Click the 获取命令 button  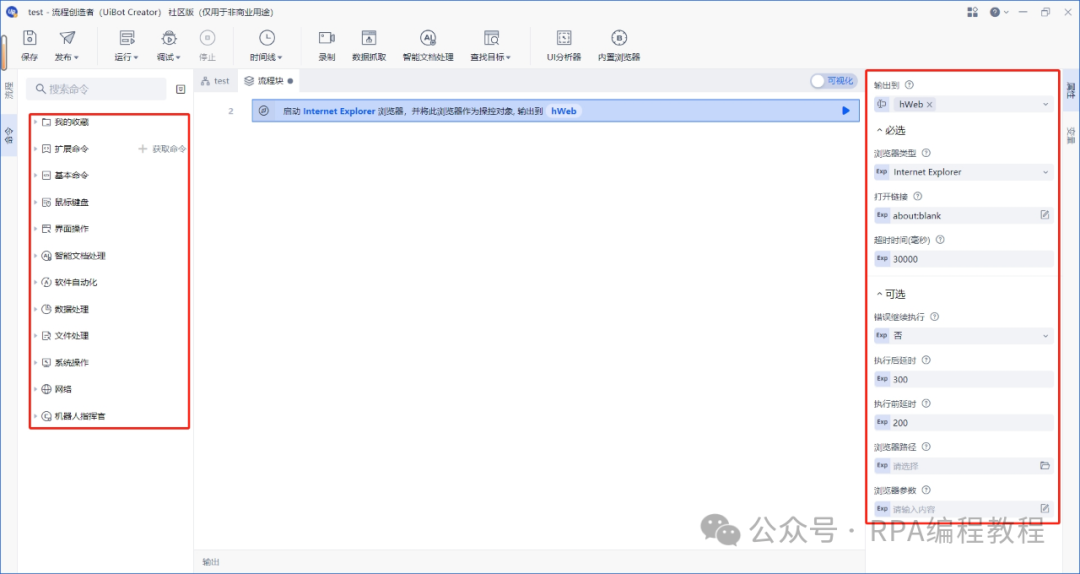(163, 148)
